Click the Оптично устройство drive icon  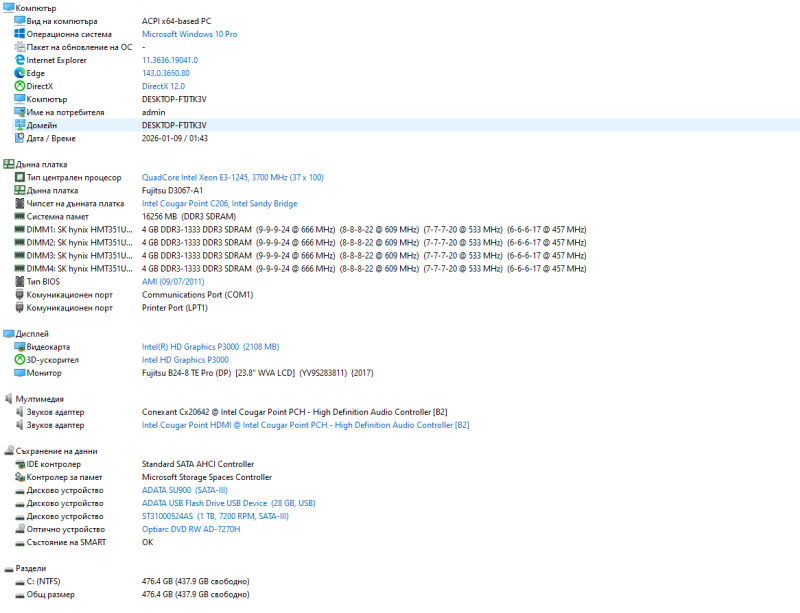point(19,529)
